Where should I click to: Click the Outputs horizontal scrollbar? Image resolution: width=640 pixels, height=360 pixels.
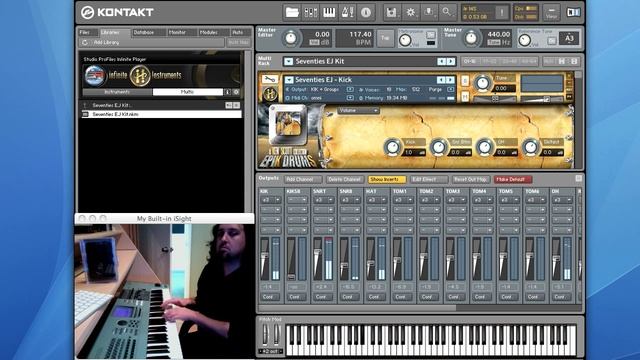click(x=357, y=308)
